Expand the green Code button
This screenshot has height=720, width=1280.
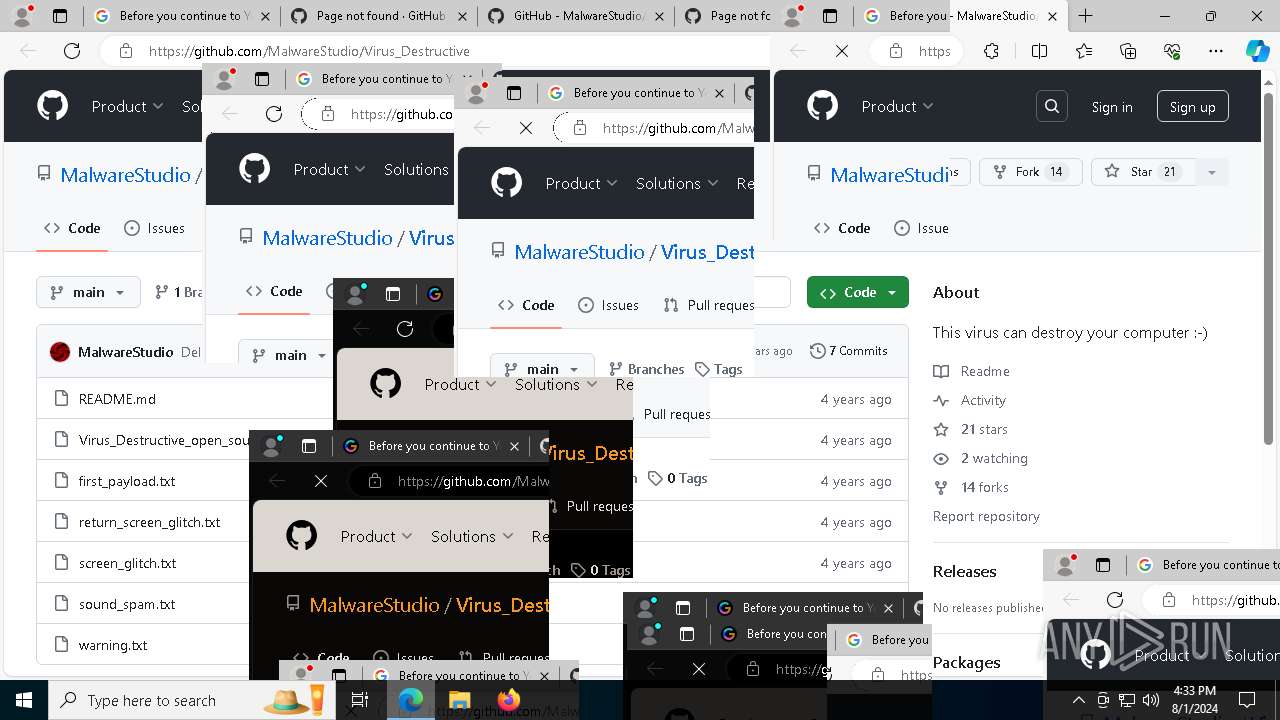click(858, 292)
